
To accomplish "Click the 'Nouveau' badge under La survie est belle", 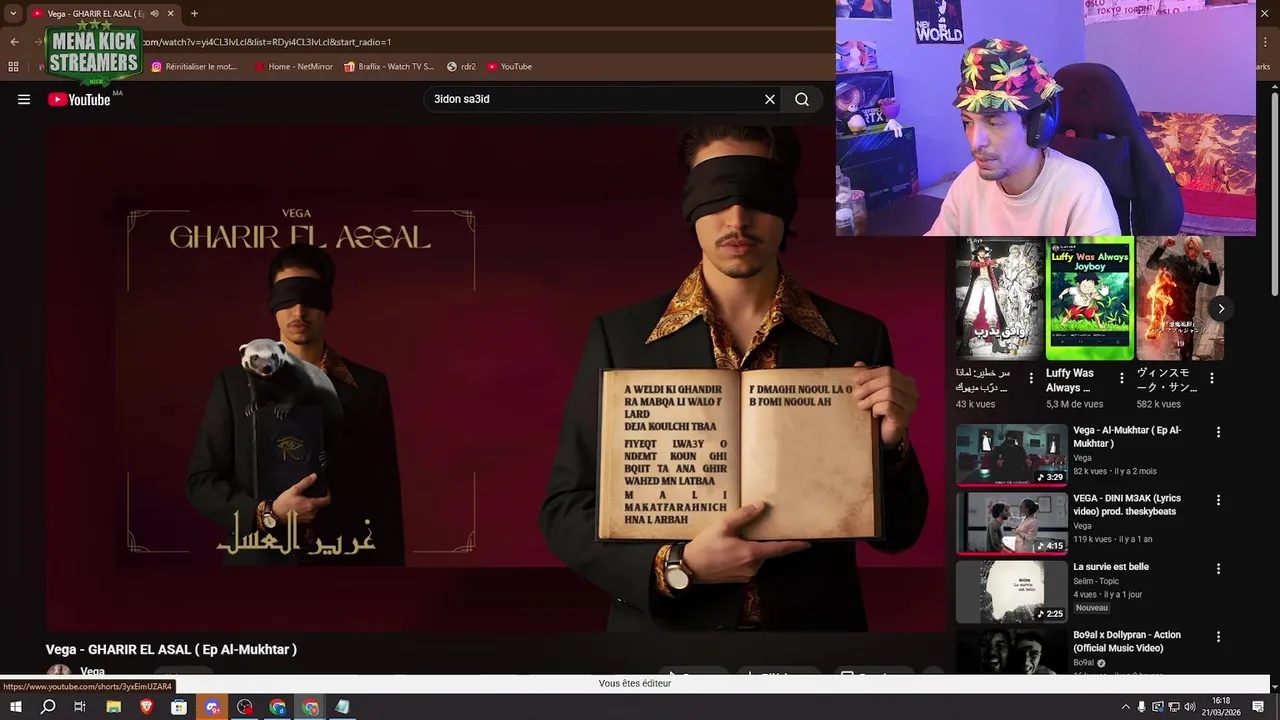I will click(1092, 608).
